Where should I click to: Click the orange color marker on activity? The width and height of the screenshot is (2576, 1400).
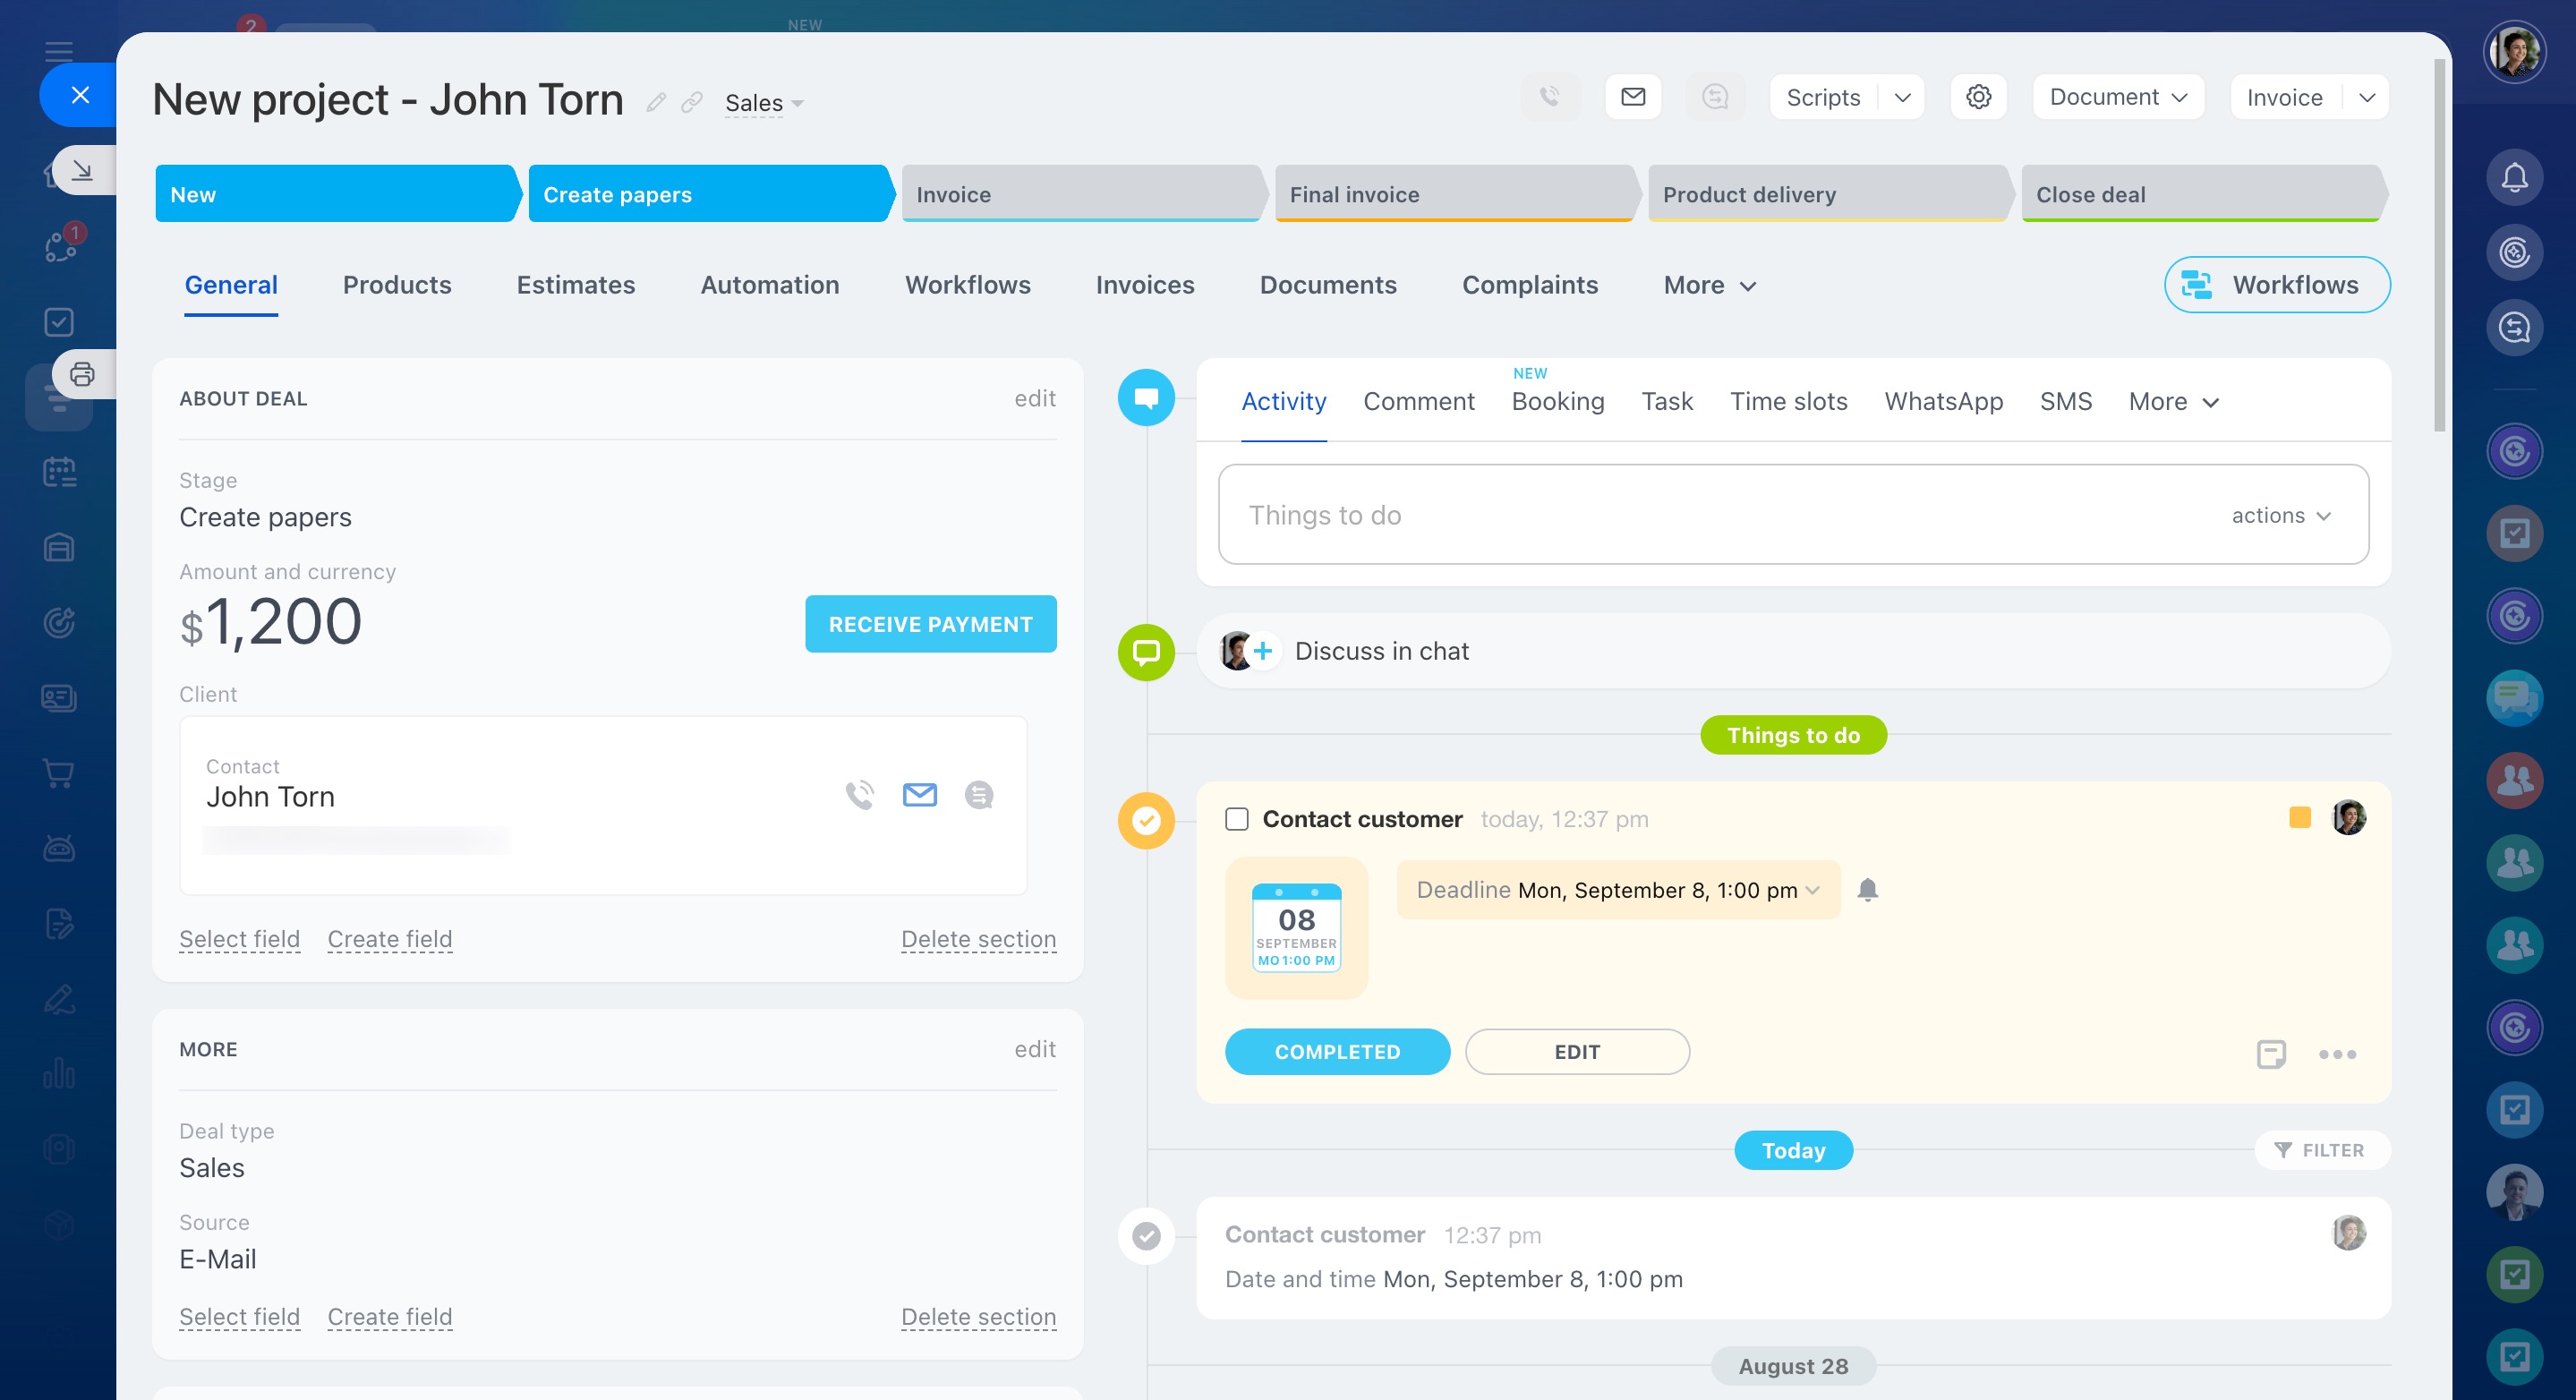pos(2300,818)
